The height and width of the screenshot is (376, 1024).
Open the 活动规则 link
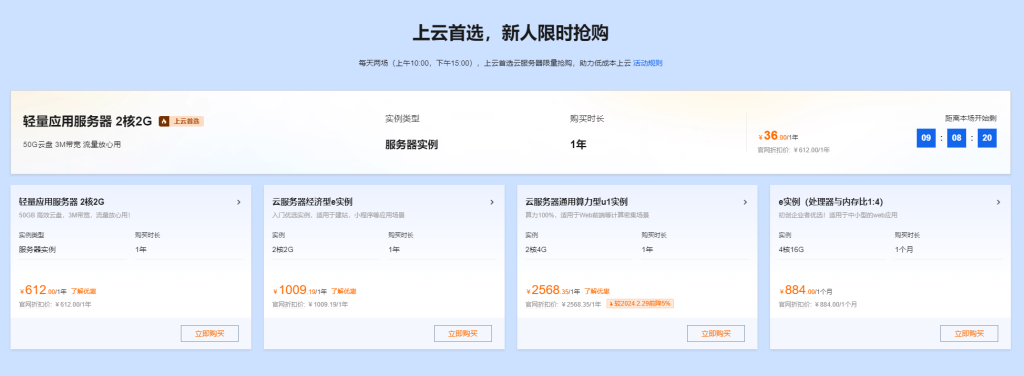(x=648, y=63)
